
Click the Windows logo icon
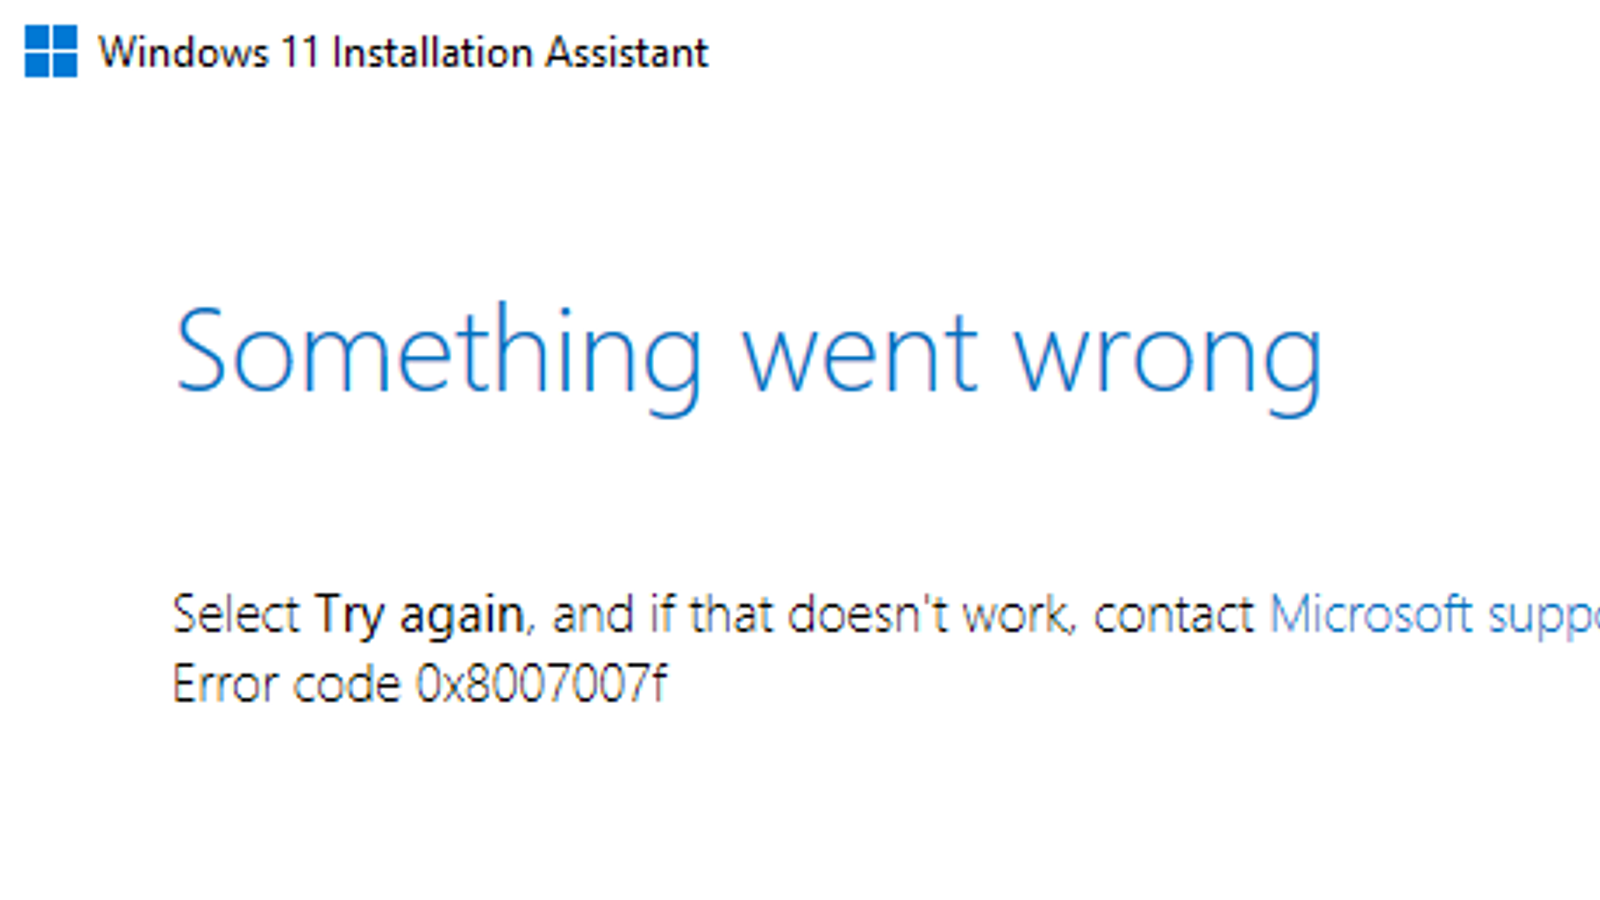click(x=51, y=51)
